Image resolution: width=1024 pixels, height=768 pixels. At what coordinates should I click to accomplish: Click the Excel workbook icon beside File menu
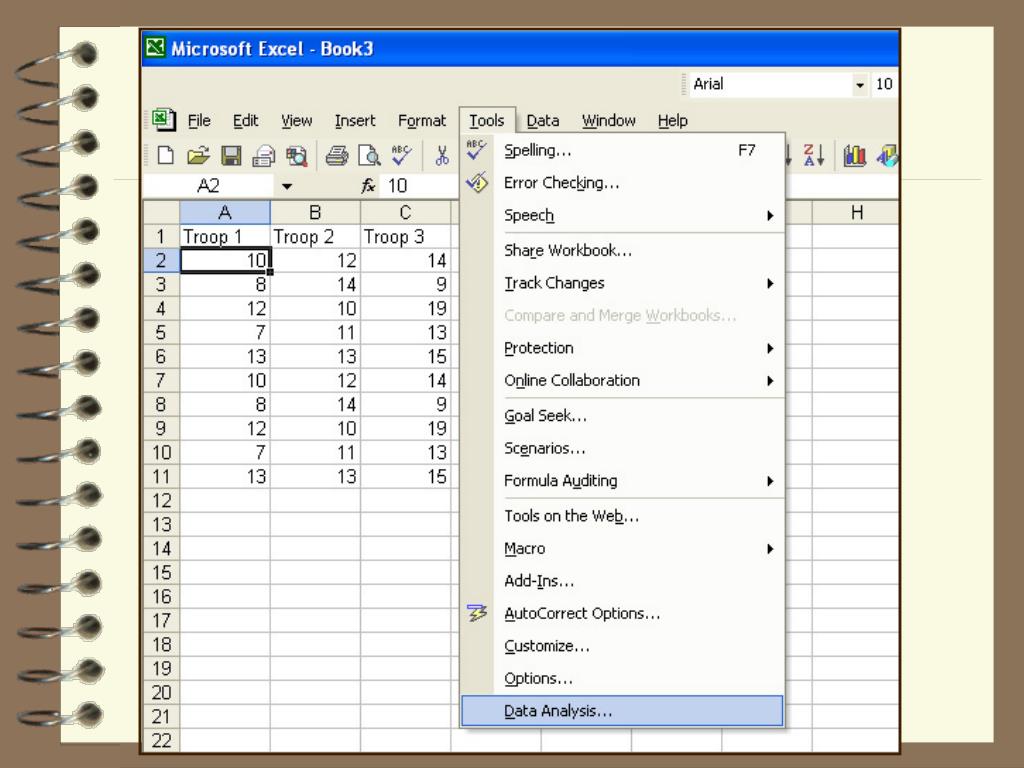(x=163, y=120)
